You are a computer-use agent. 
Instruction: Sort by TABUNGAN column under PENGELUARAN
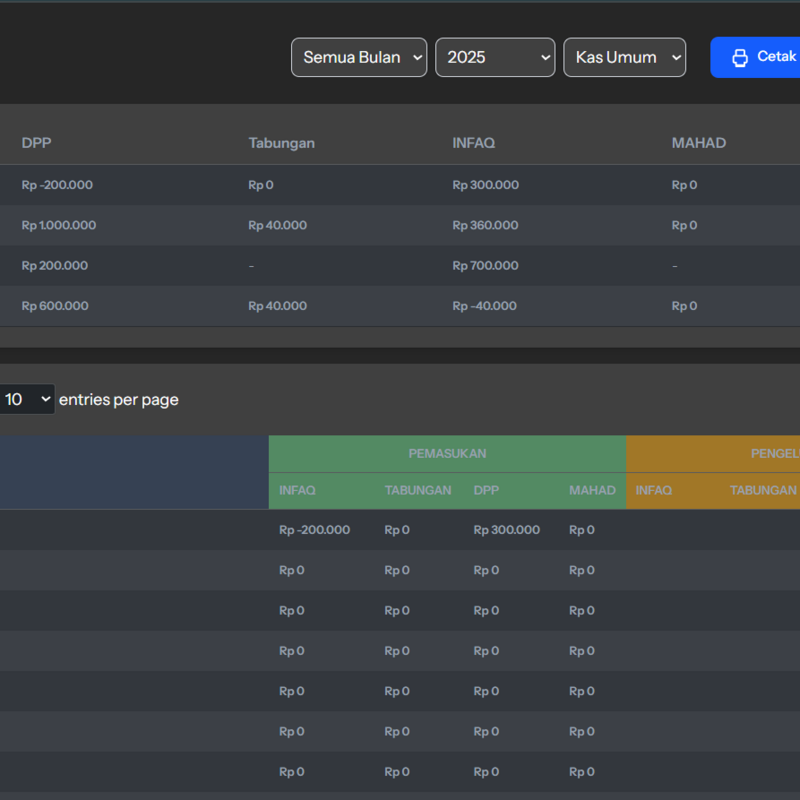pos(762,491)
